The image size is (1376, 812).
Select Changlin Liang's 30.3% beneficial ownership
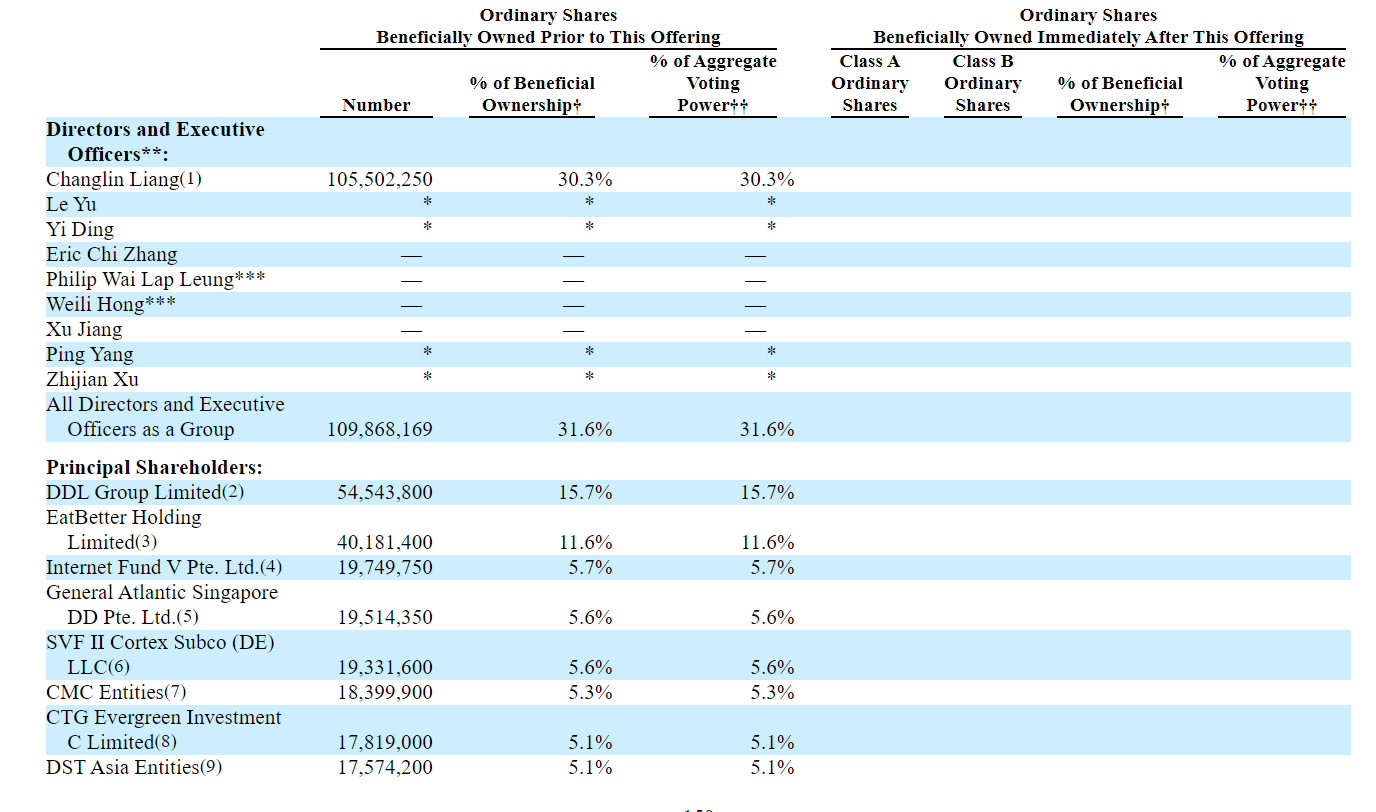point(585,180)
